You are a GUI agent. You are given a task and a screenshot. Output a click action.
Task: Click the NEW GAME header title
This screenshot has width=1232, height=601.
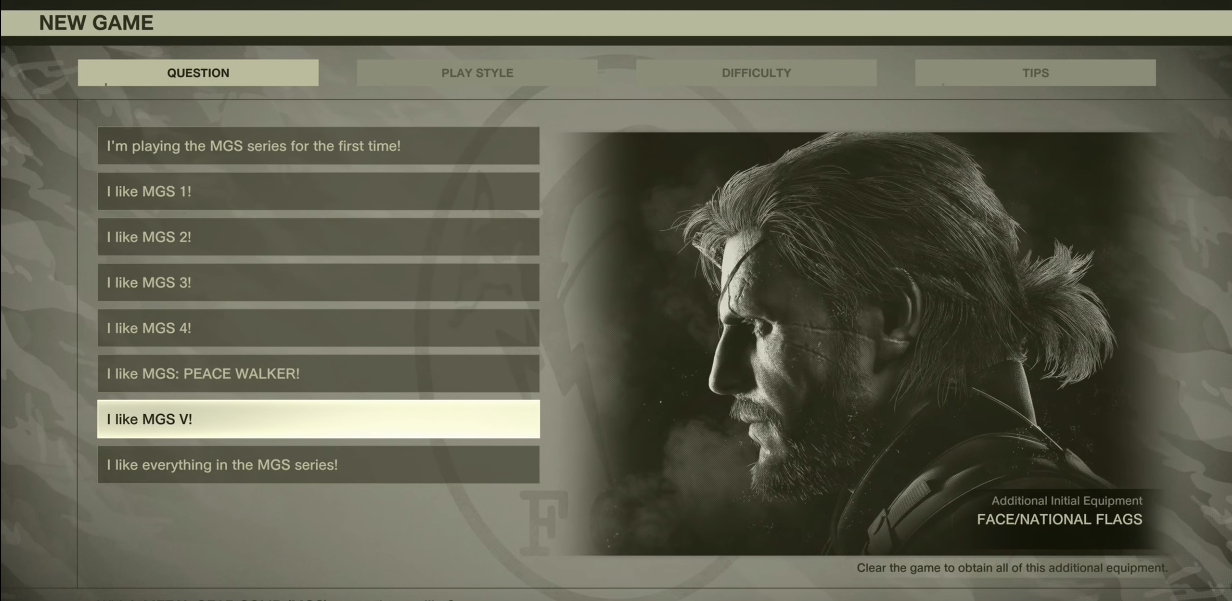[x=96, y=23]
